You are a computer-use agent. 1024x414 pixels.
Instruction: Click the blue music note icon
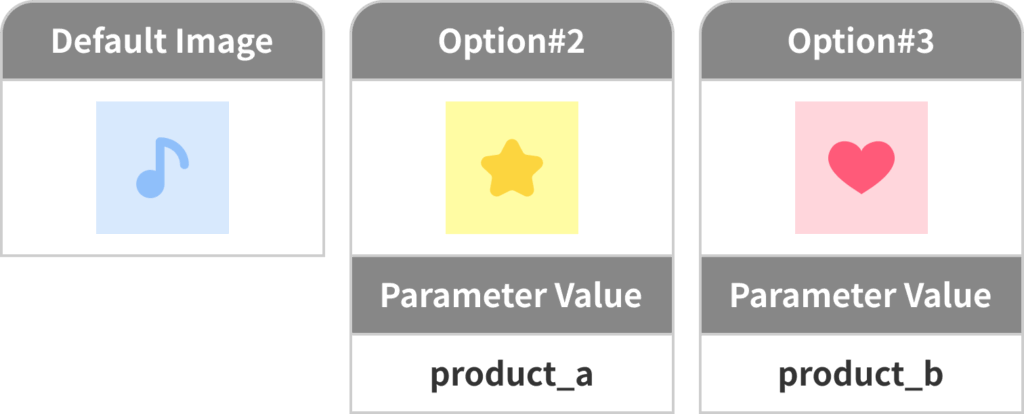162,167
